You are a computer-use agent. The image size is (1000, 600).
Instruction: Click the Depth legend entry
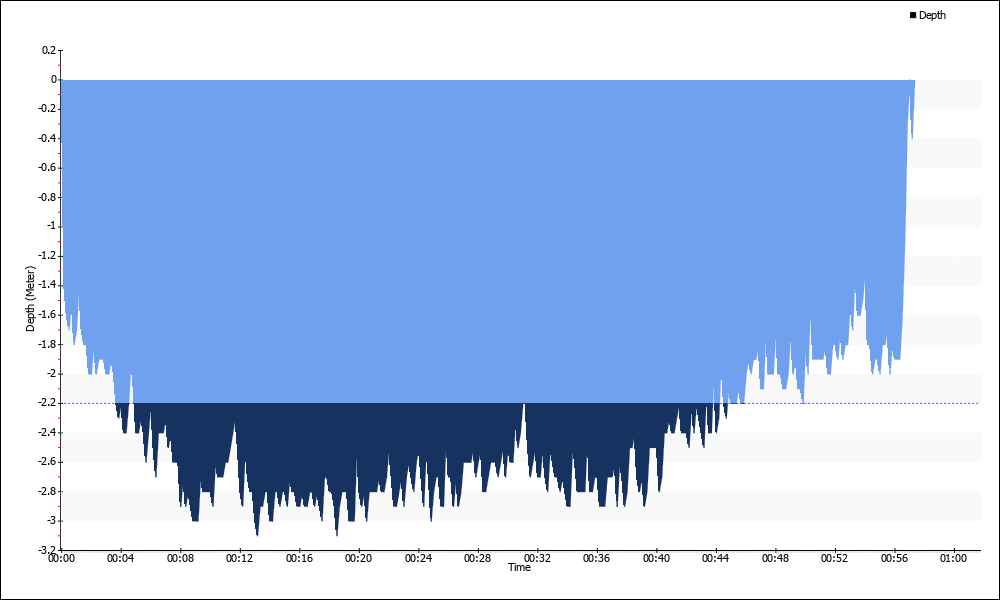click(928, 15)
